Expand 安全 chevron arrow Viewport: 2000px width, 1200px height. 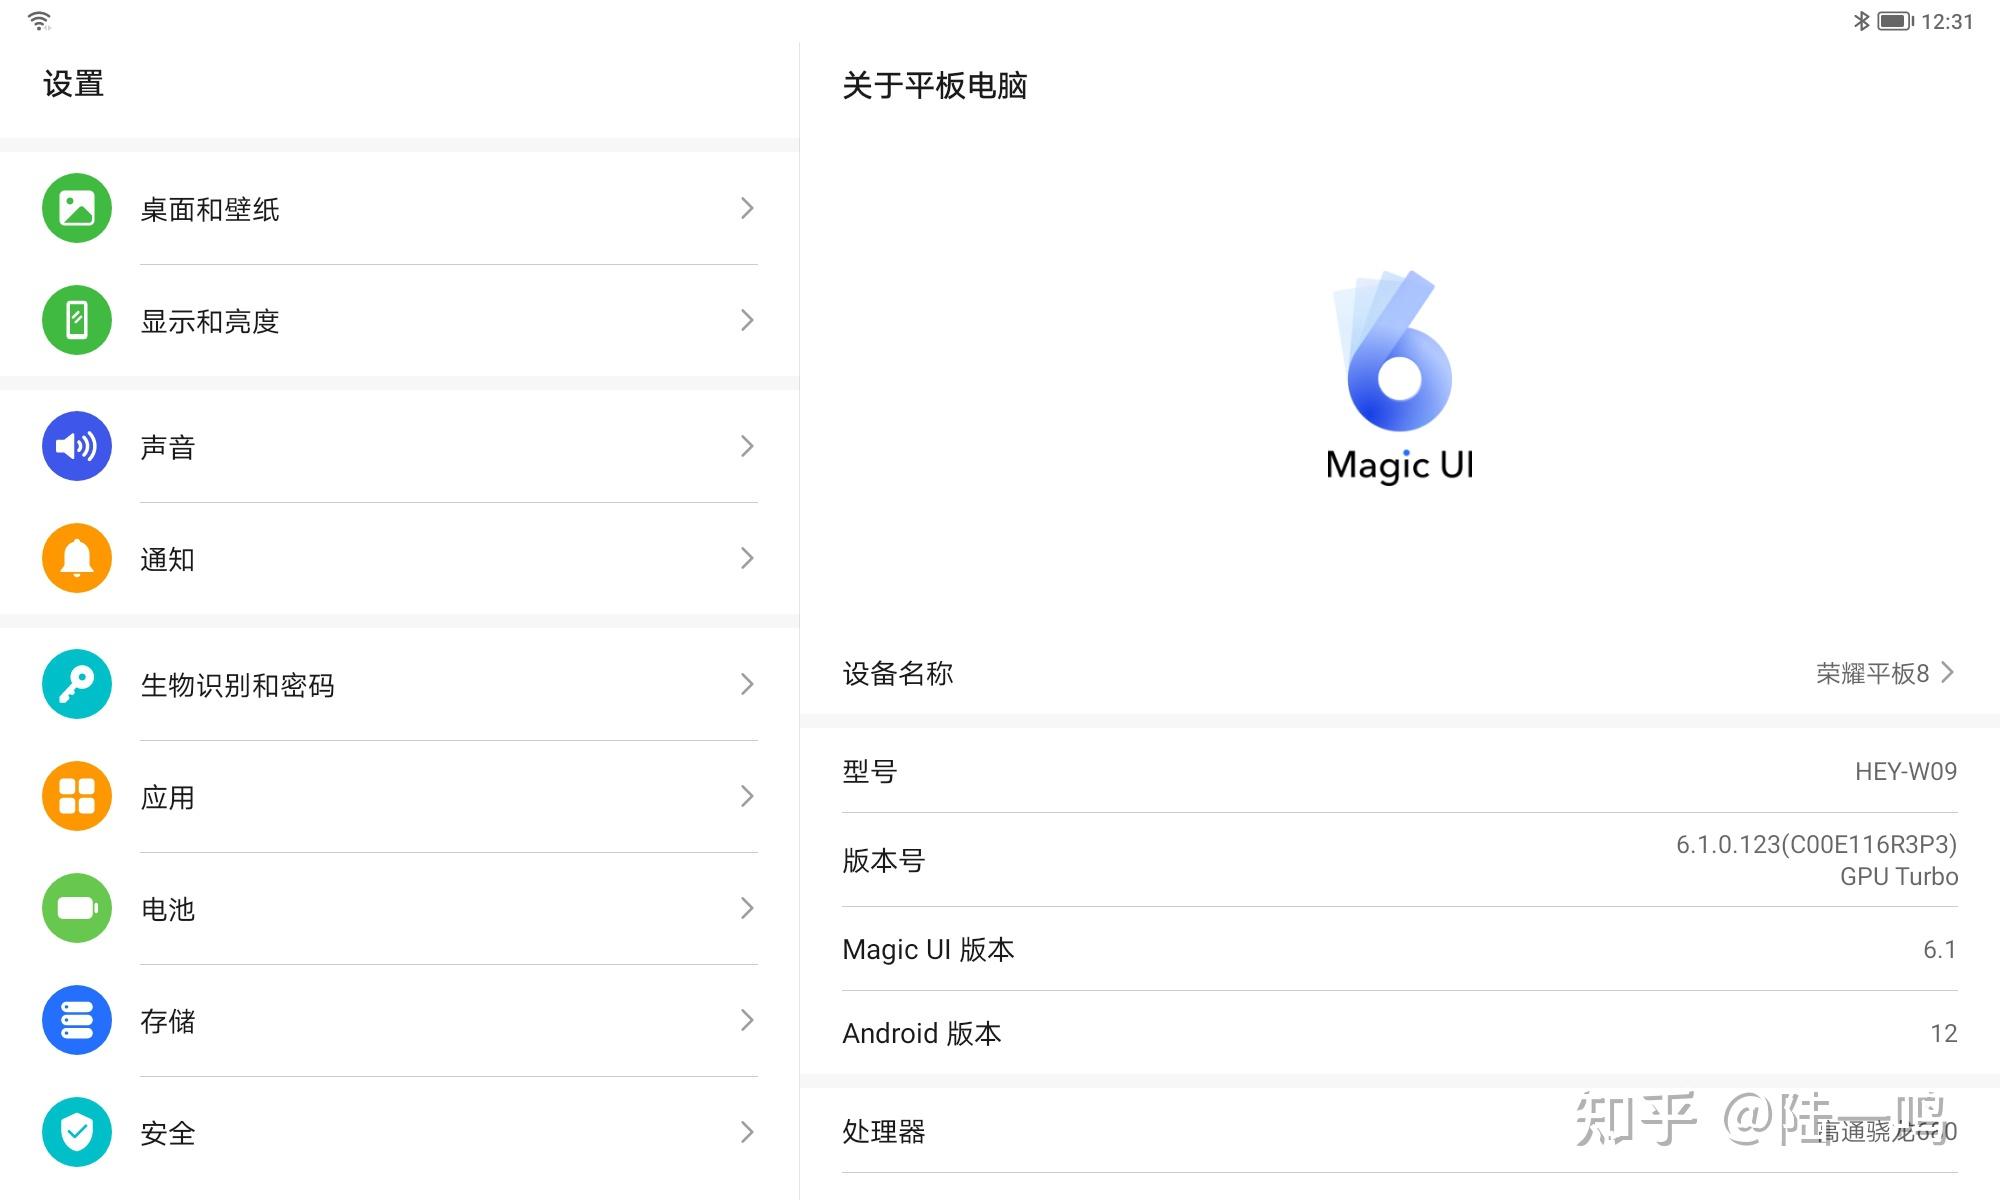click(747, 1132)
